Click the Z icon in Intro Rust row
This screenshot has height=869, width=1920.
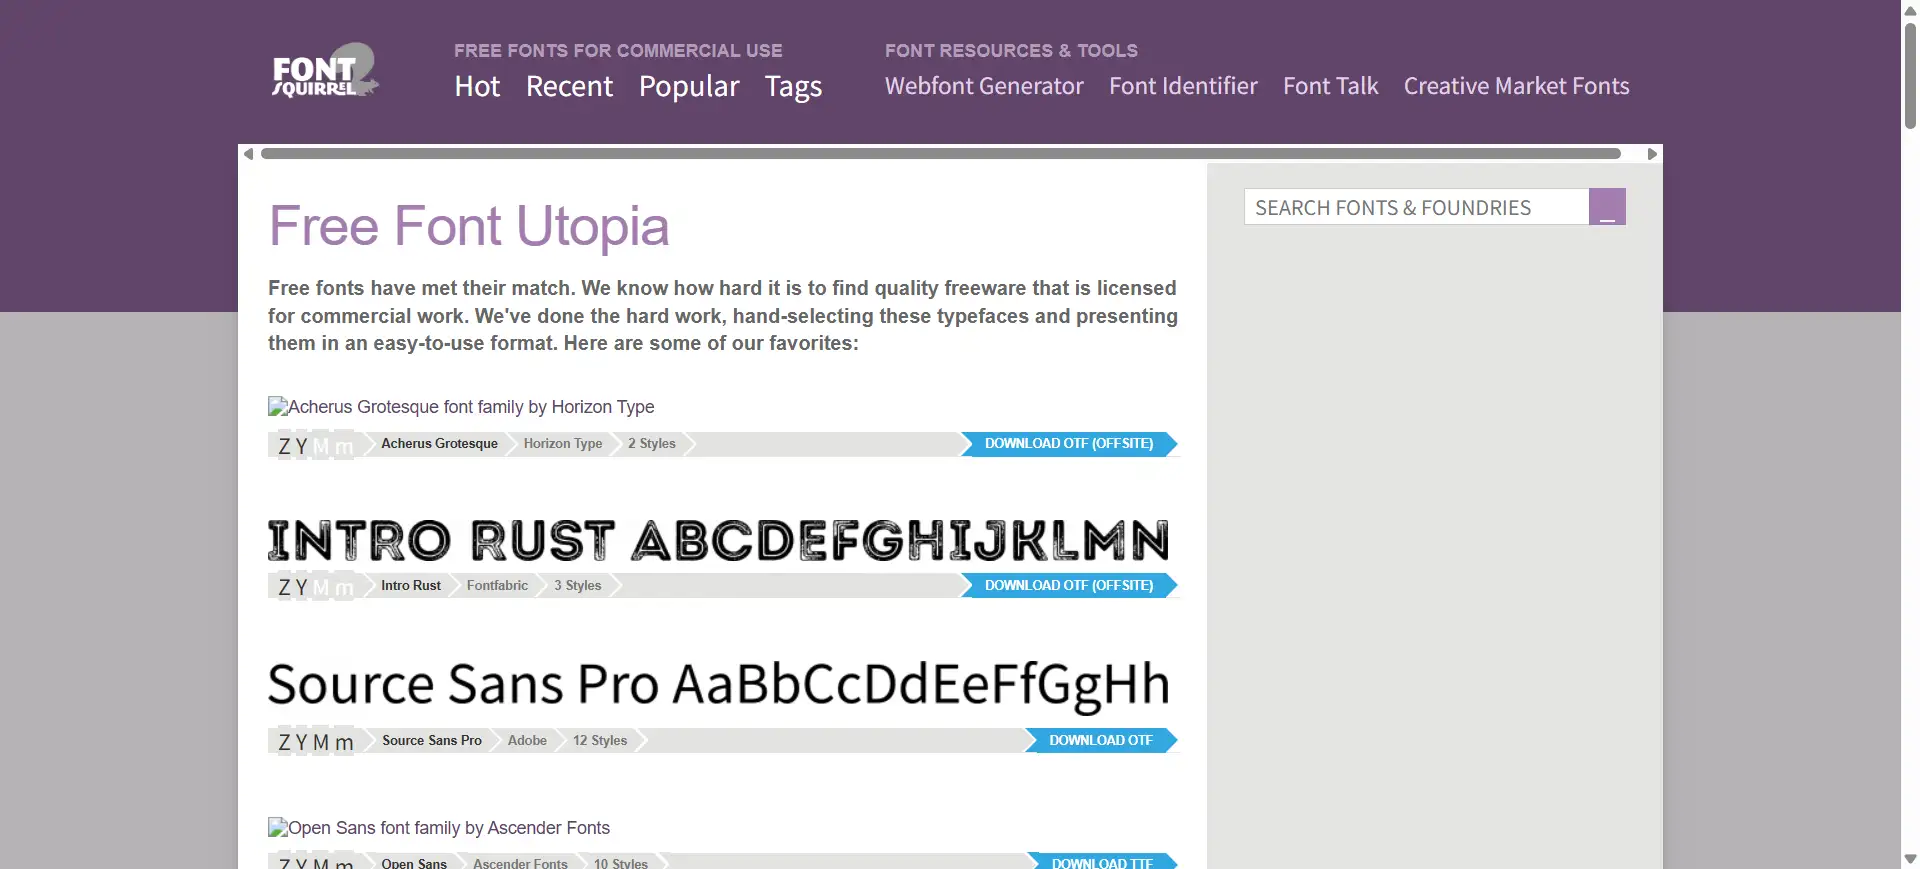pos(284,587)
